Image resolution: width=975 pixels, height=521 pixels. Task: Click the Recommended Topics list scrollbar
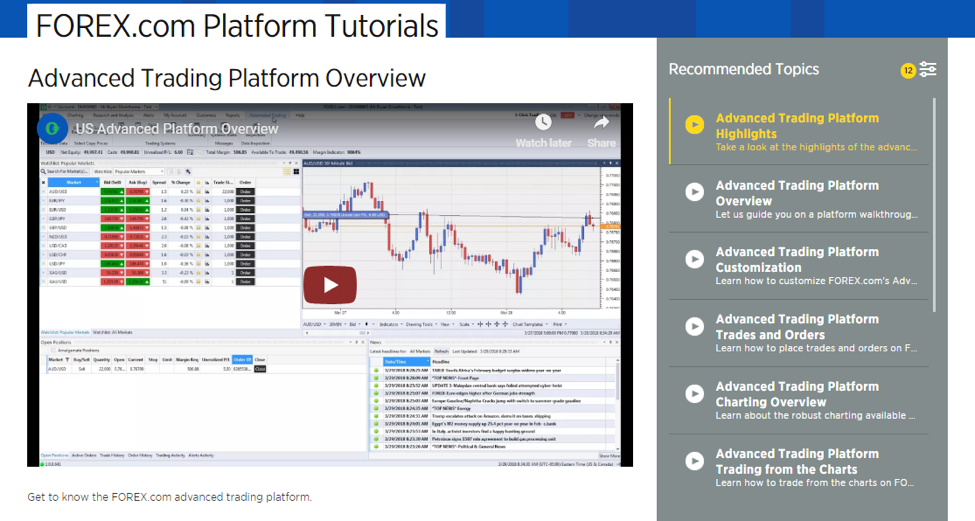934,205
